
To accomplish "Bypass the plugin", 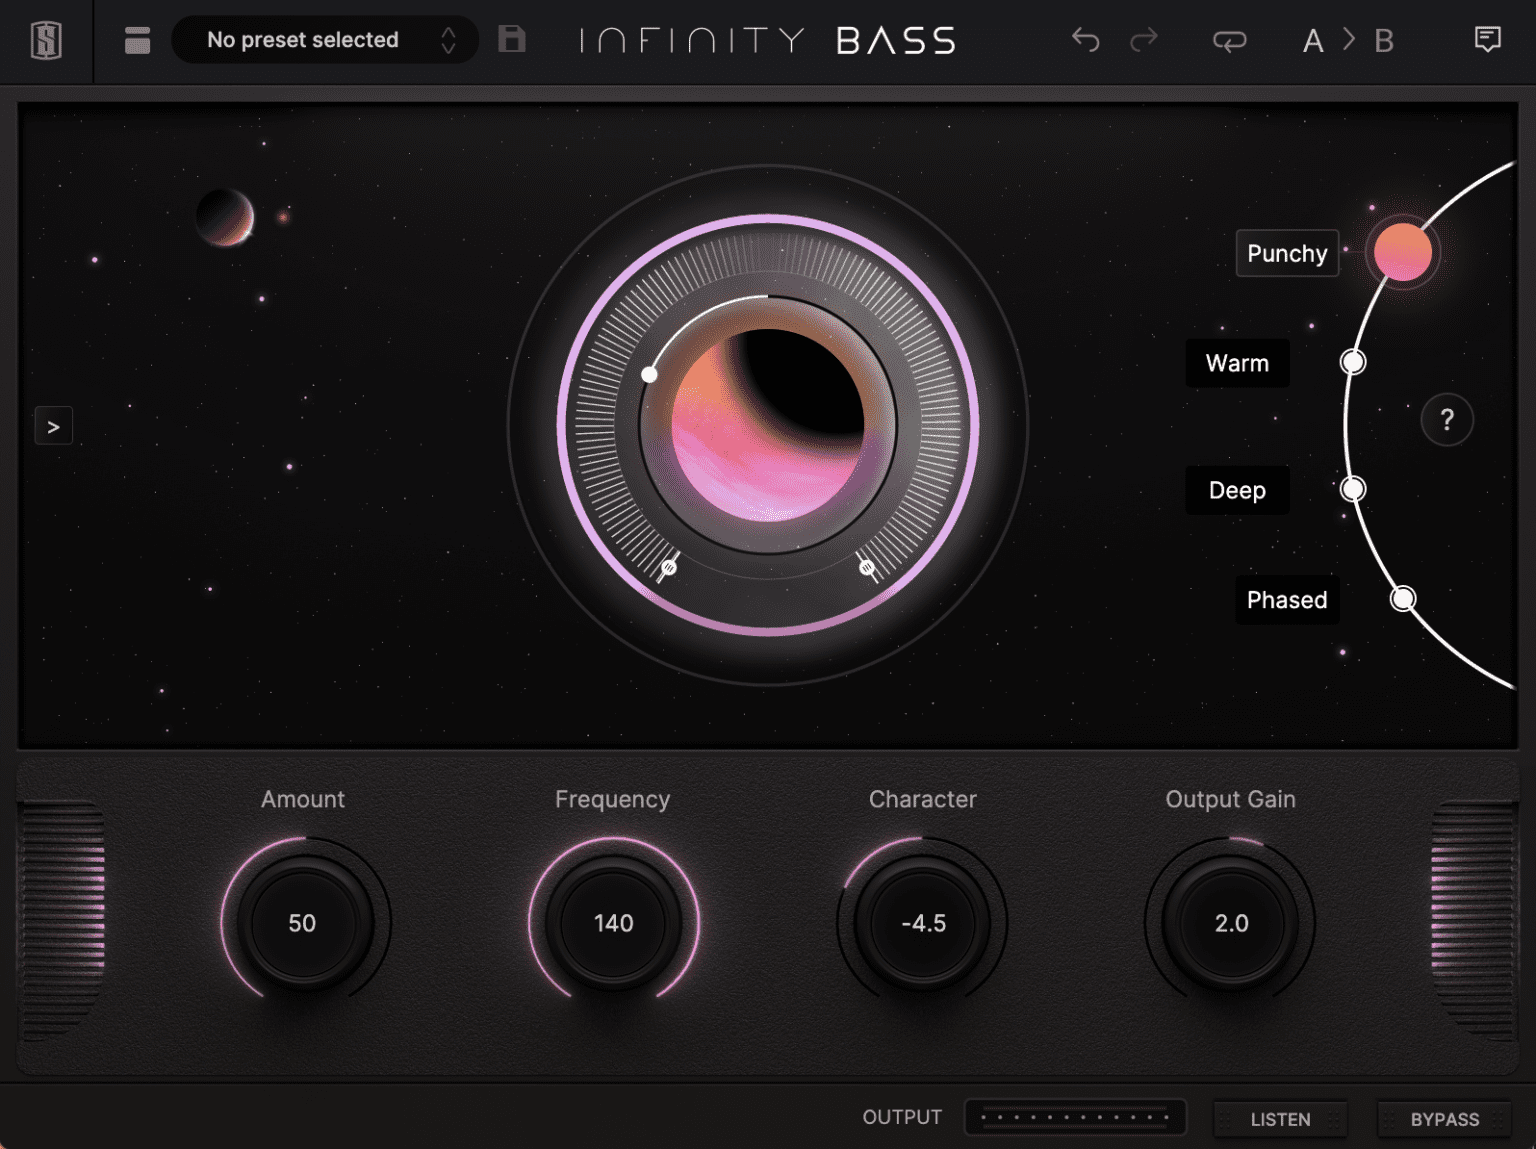I will pyautogui.click(x=1444, y=1119).
